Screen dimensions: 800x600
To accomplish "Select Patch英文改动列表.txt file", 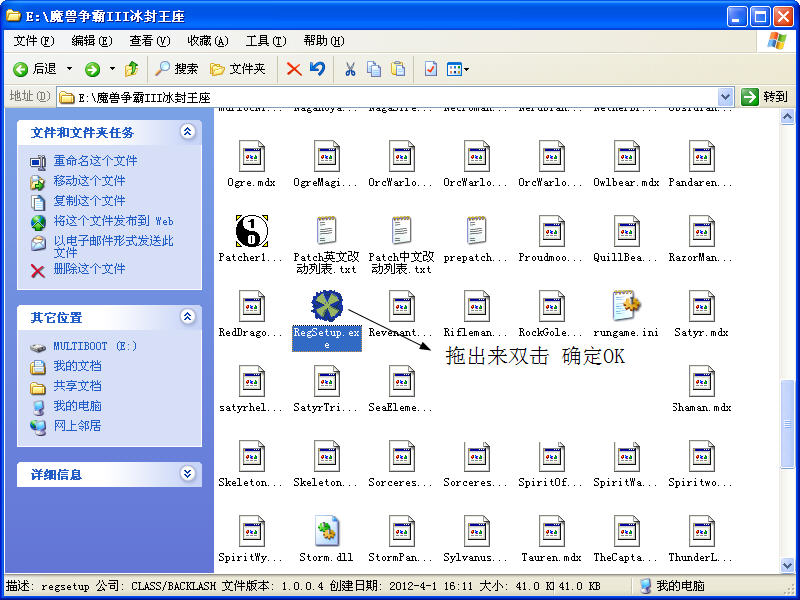I will tap(327, 231).
